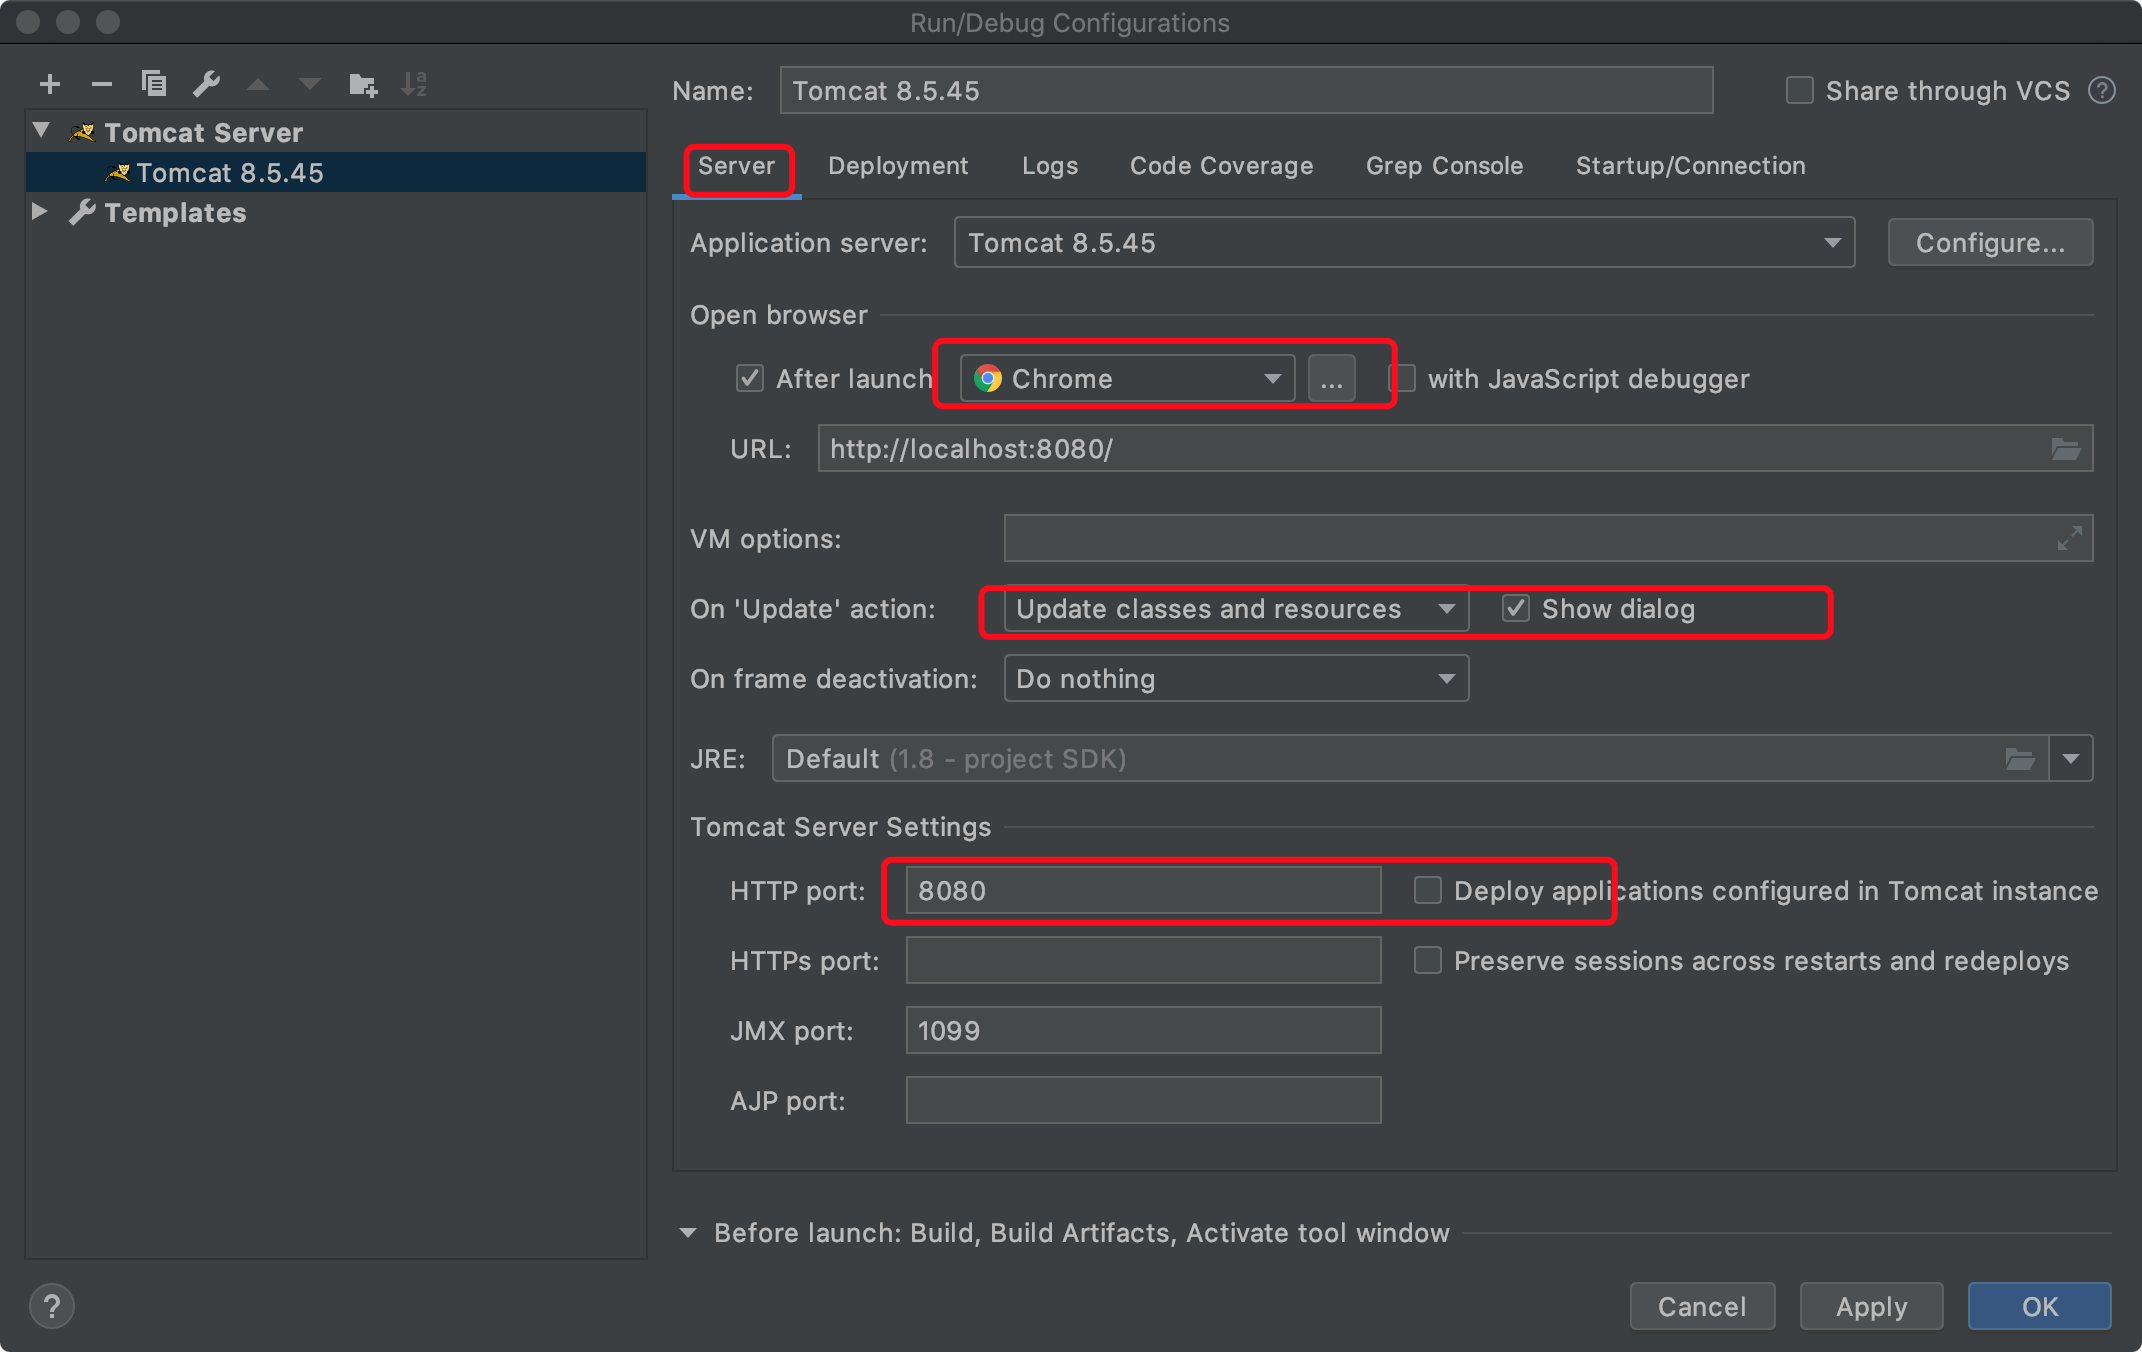The image size is (2142, 1352).
Task: Browse URL with the folder icon
Action: pyautogui.click(x=2066, y=449)
